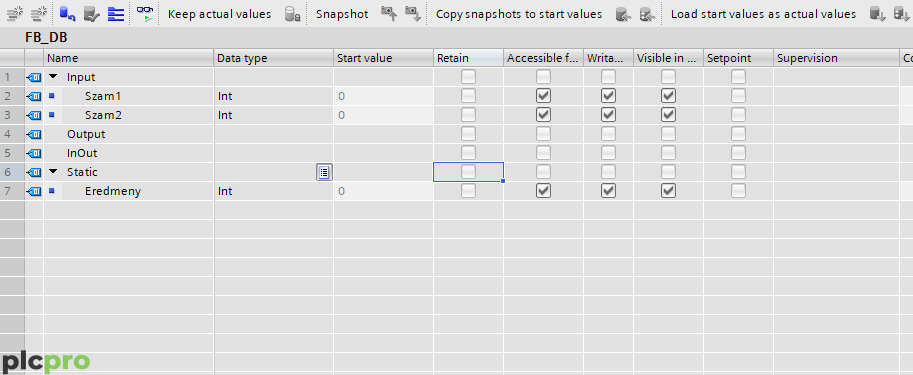Collapse the Static section
913x375 pixels.
pos(53,172)
